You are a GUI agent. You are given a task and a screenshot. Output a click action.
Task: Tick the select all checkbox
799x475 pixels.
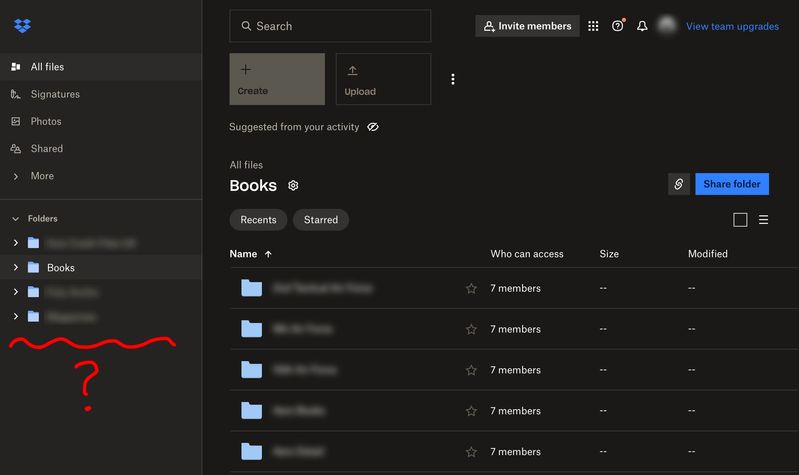point(740,220)
